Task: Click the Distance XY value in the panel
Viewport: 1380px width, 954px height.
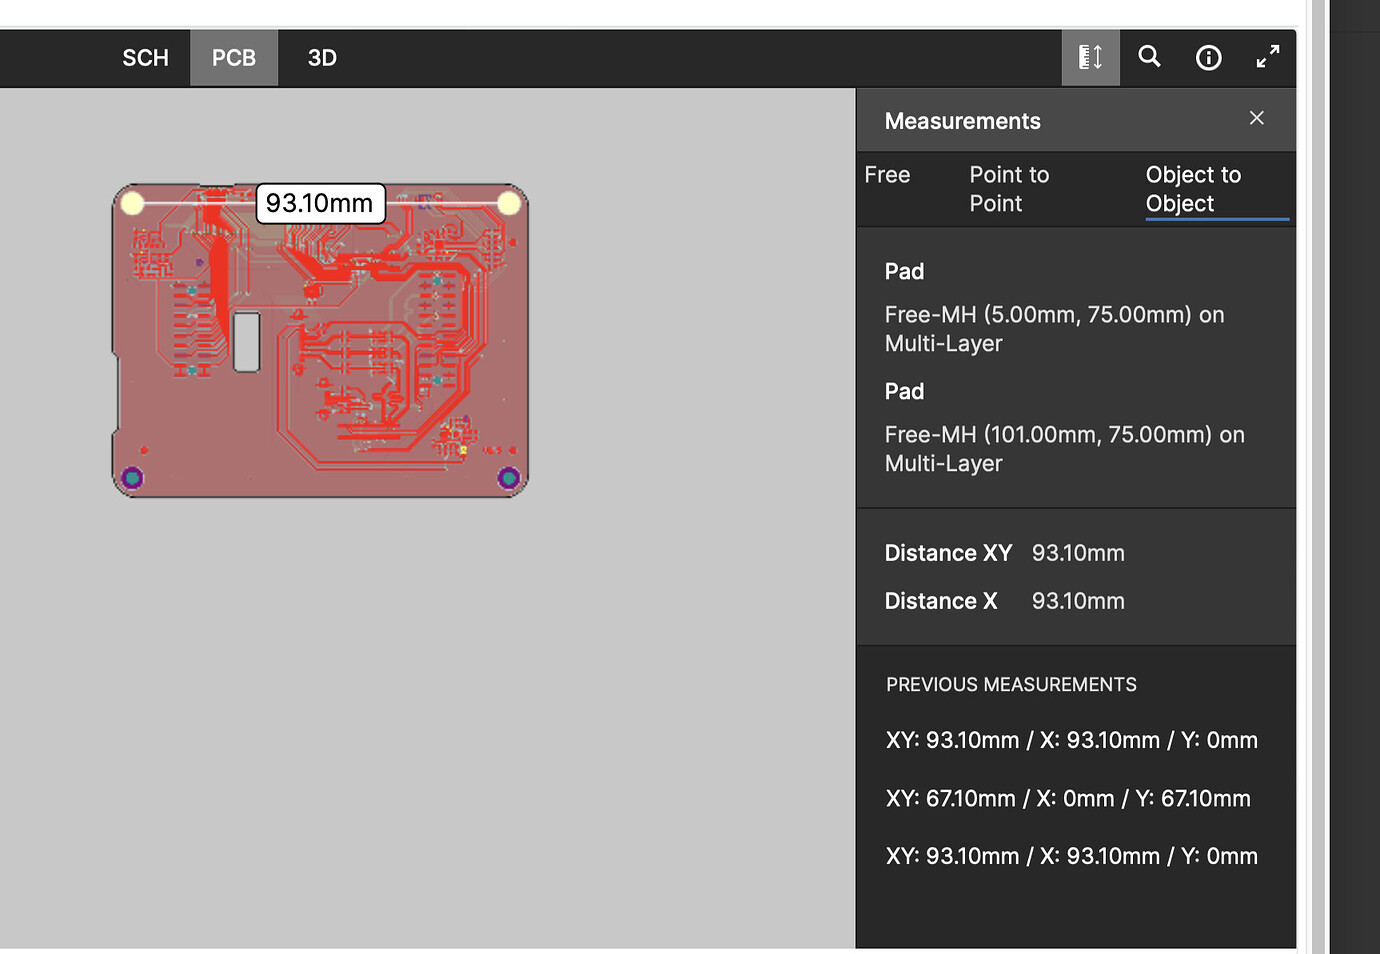Action: pyautogui.click(x=1077, y=552)
